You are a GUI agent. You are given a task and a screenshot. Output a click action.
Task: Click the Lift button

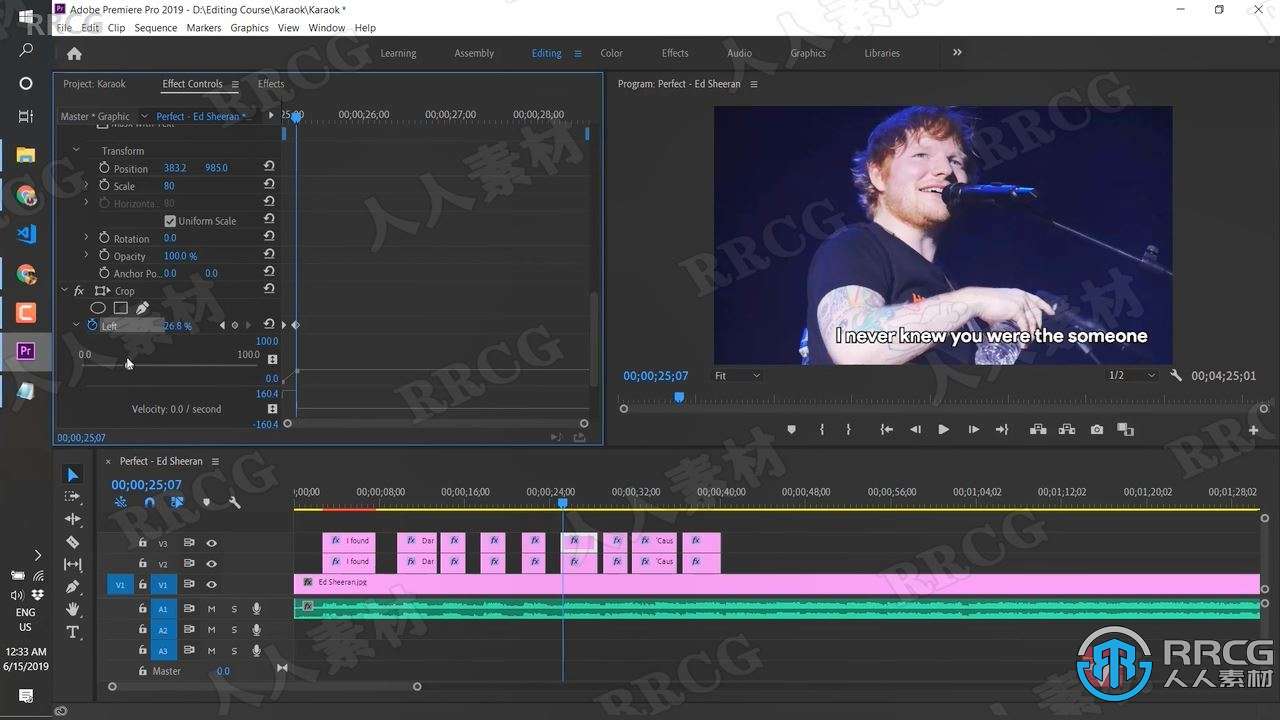pos(1038,430)
